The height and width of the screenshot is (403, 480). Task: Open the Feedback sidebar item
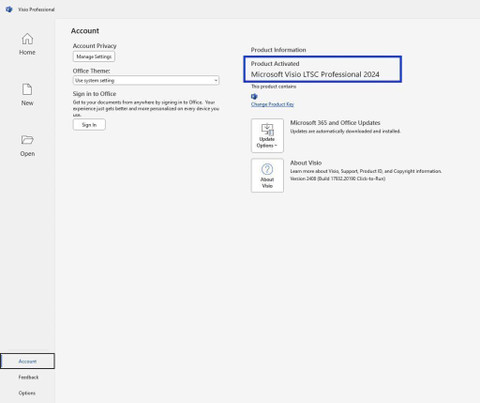click(28, 377)
